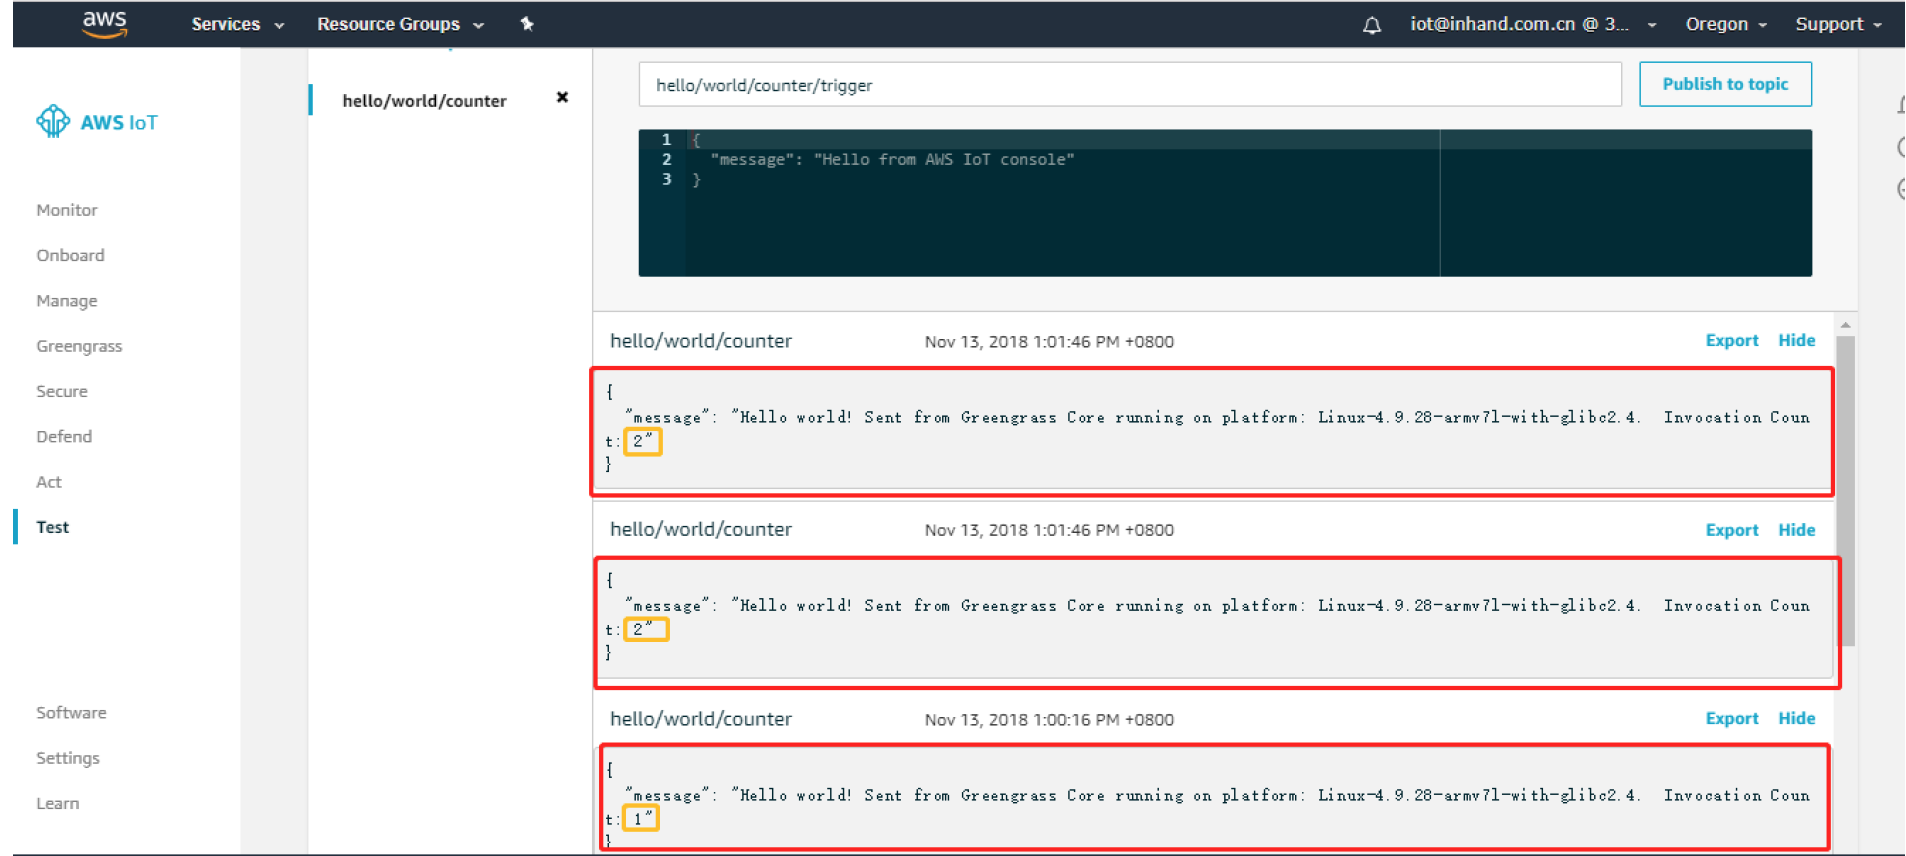Remove the hello/world/counter subscription with X
The height and width of the screenshot is (856, 1906).
[x=562, y=97]
